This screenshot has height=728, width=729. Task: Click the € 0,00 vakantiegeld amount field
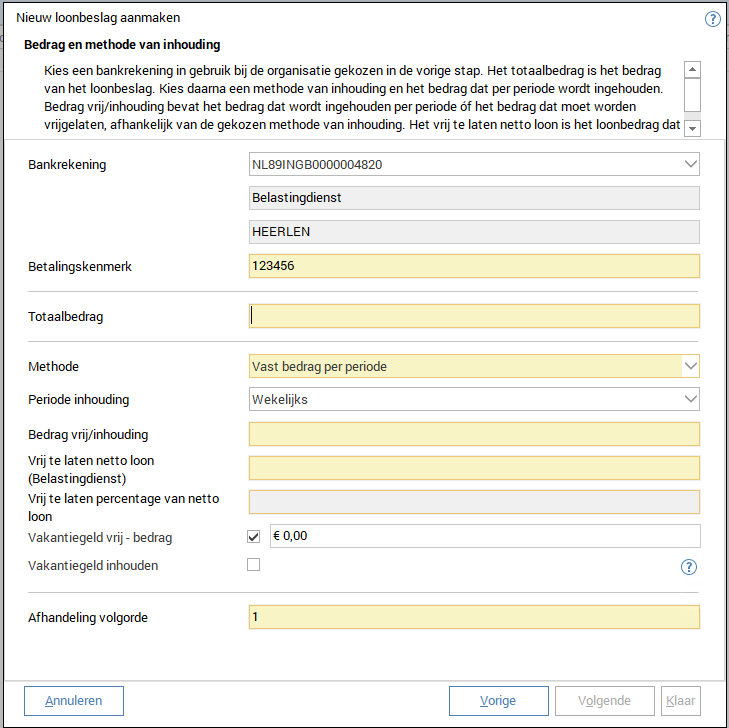click(x=485, y=536)
